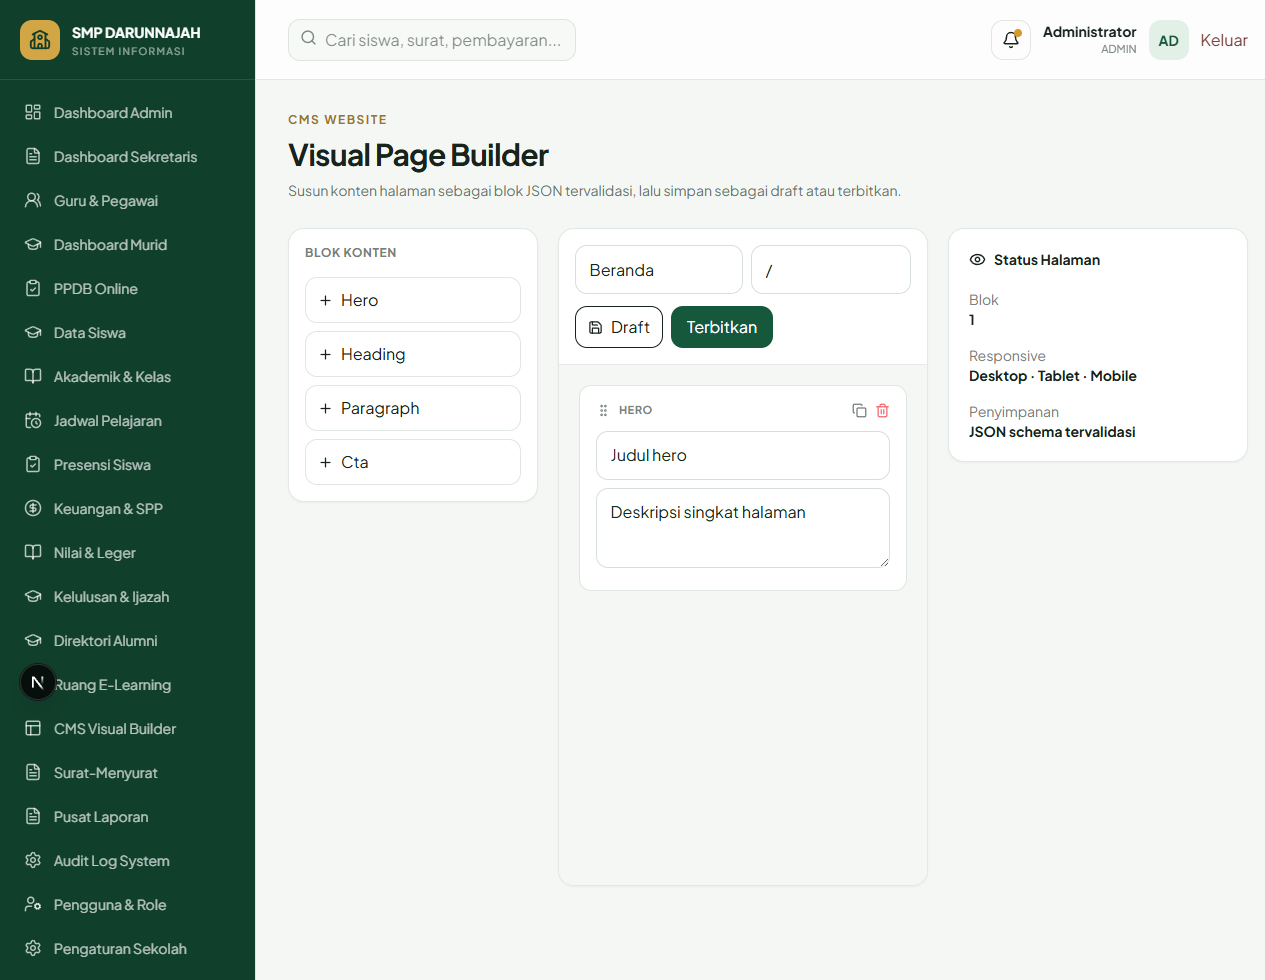Click the Presensi Siswa clipboard-check icon
The width and height of the screenshot is (1265, 980).
click(x=33, y=464)
